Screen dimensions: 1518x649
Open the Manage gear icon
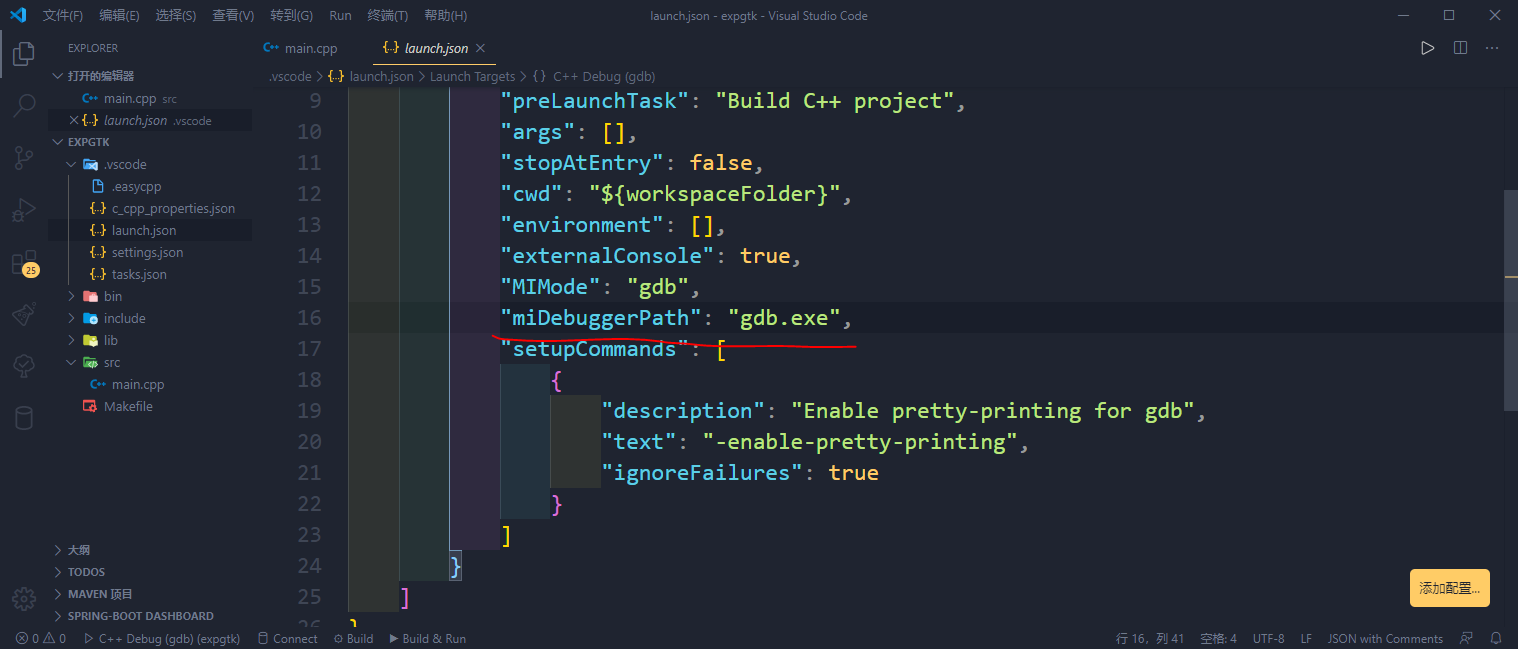pyautogui.click(x=24, y=598)
